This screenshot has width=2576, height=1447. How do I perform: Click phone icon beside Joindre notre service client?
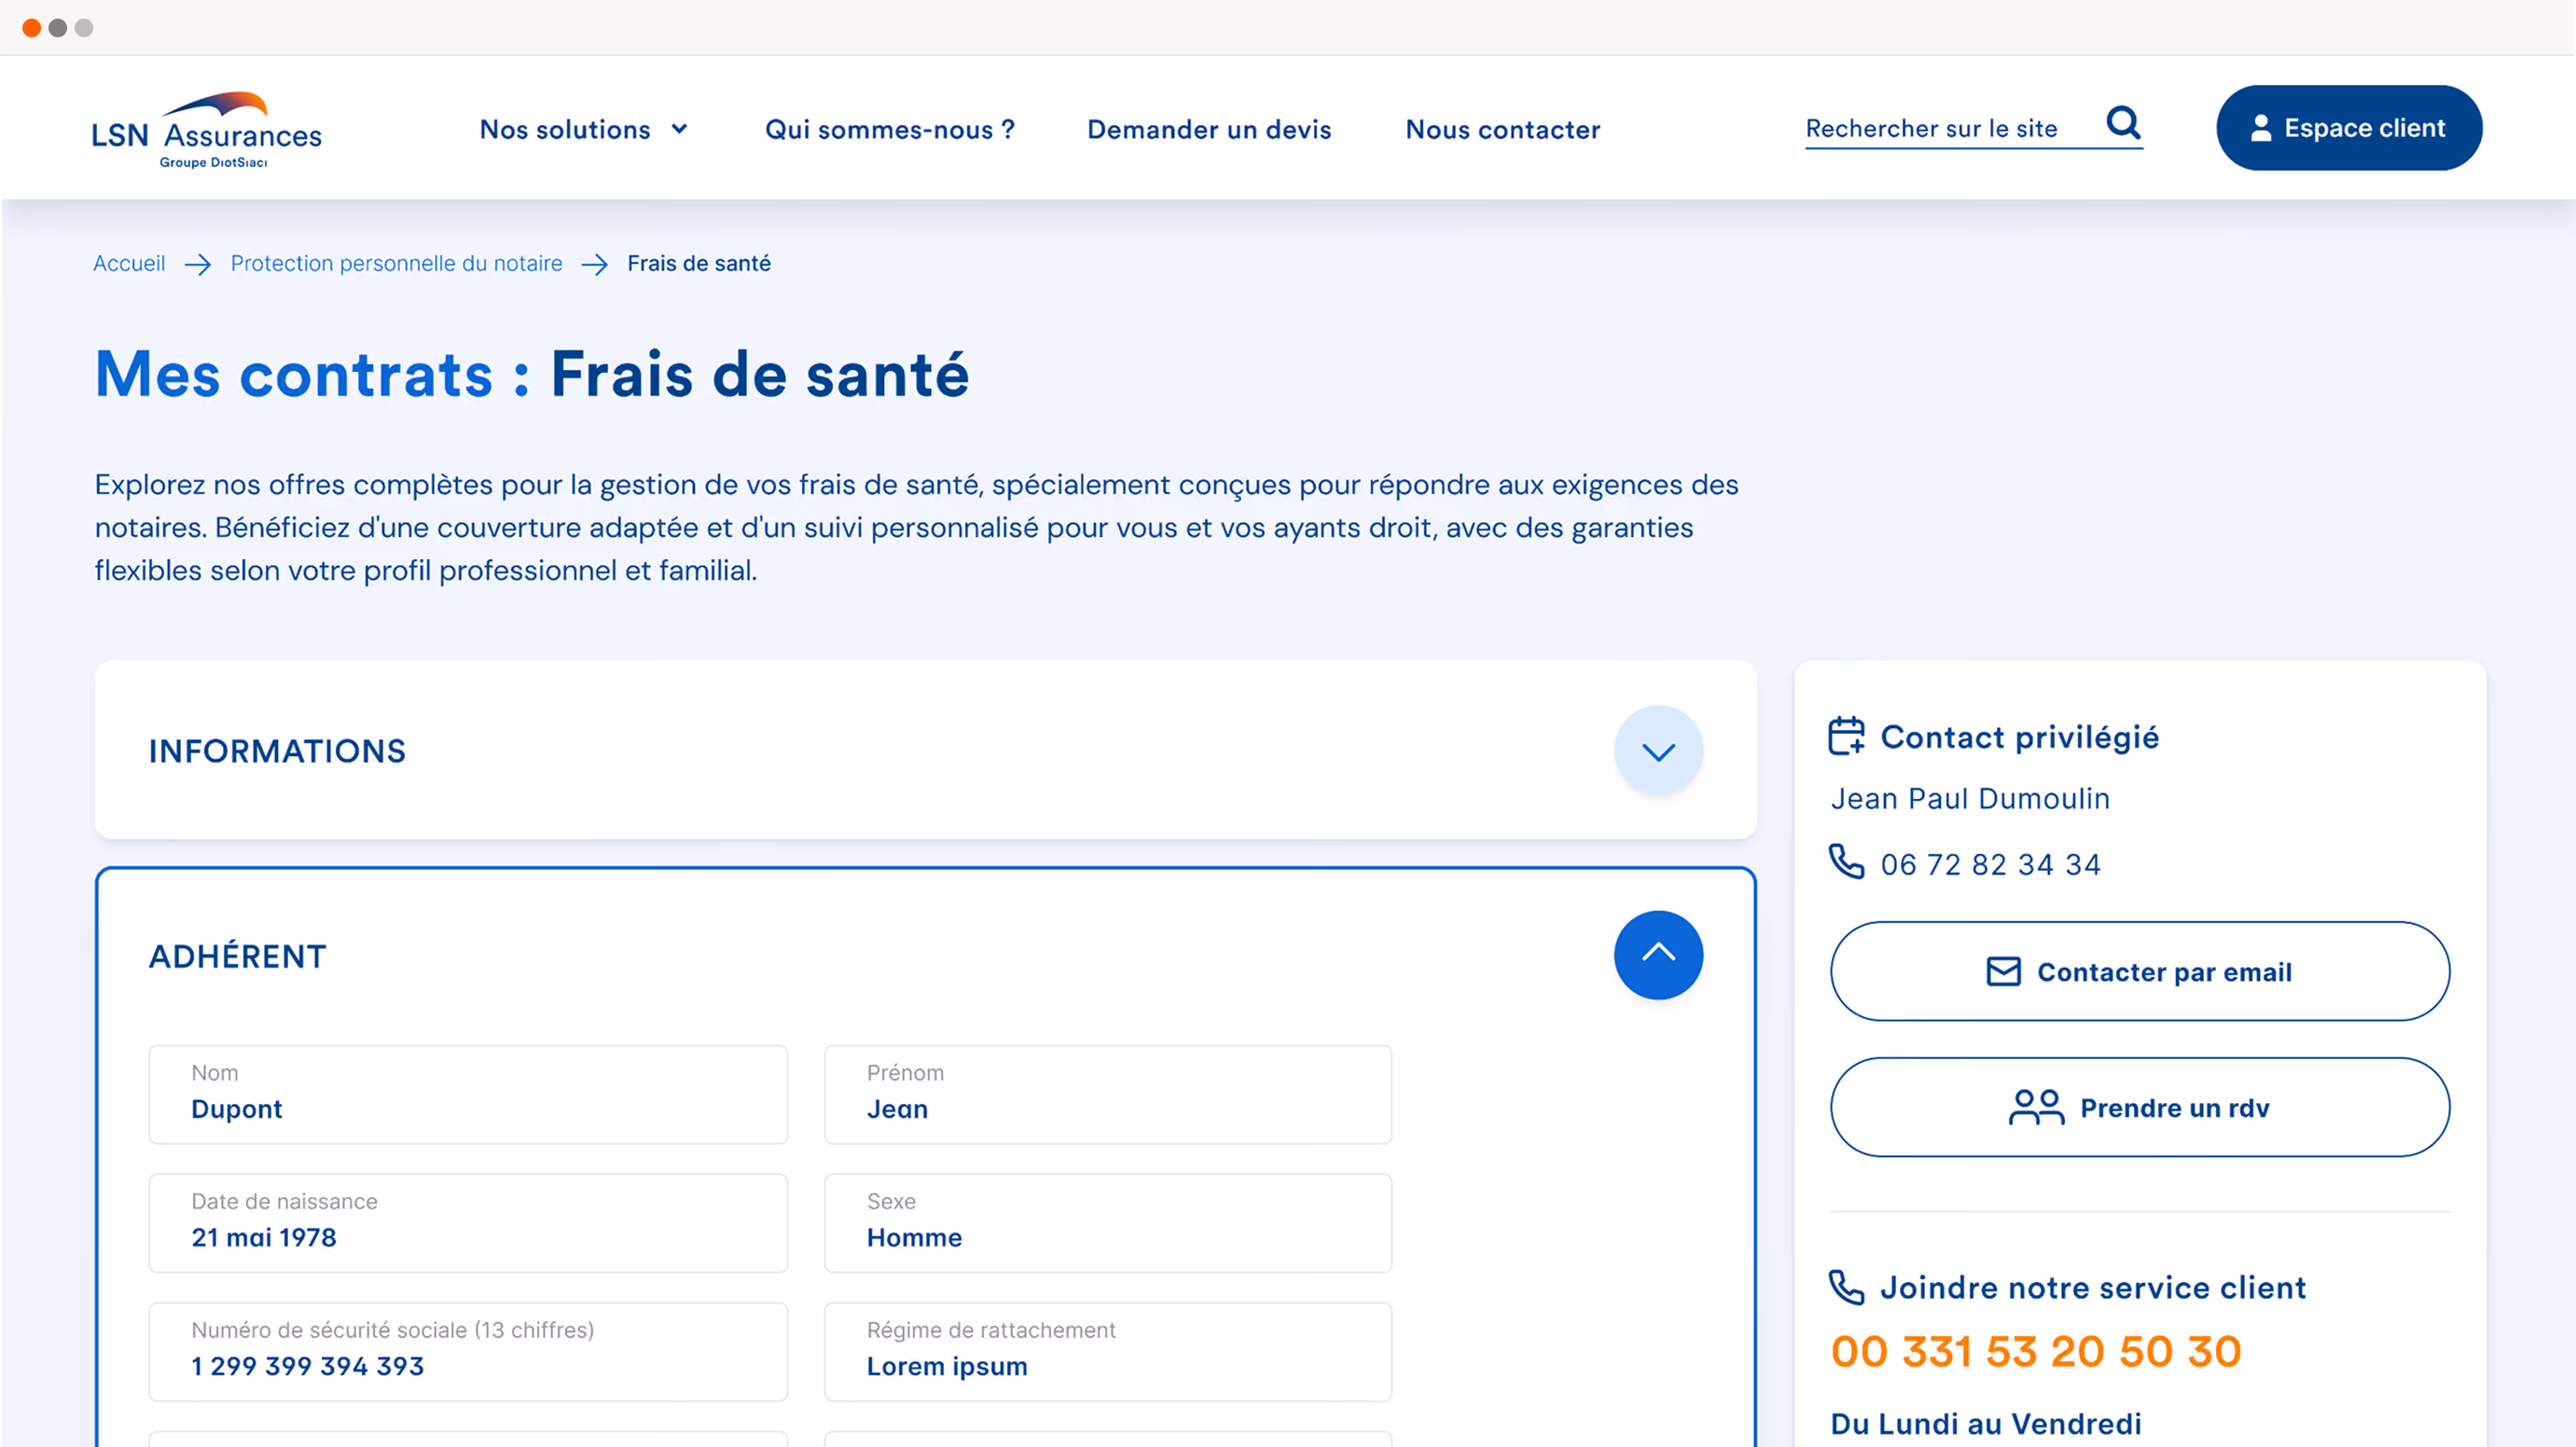[x=1846, y=1287]
